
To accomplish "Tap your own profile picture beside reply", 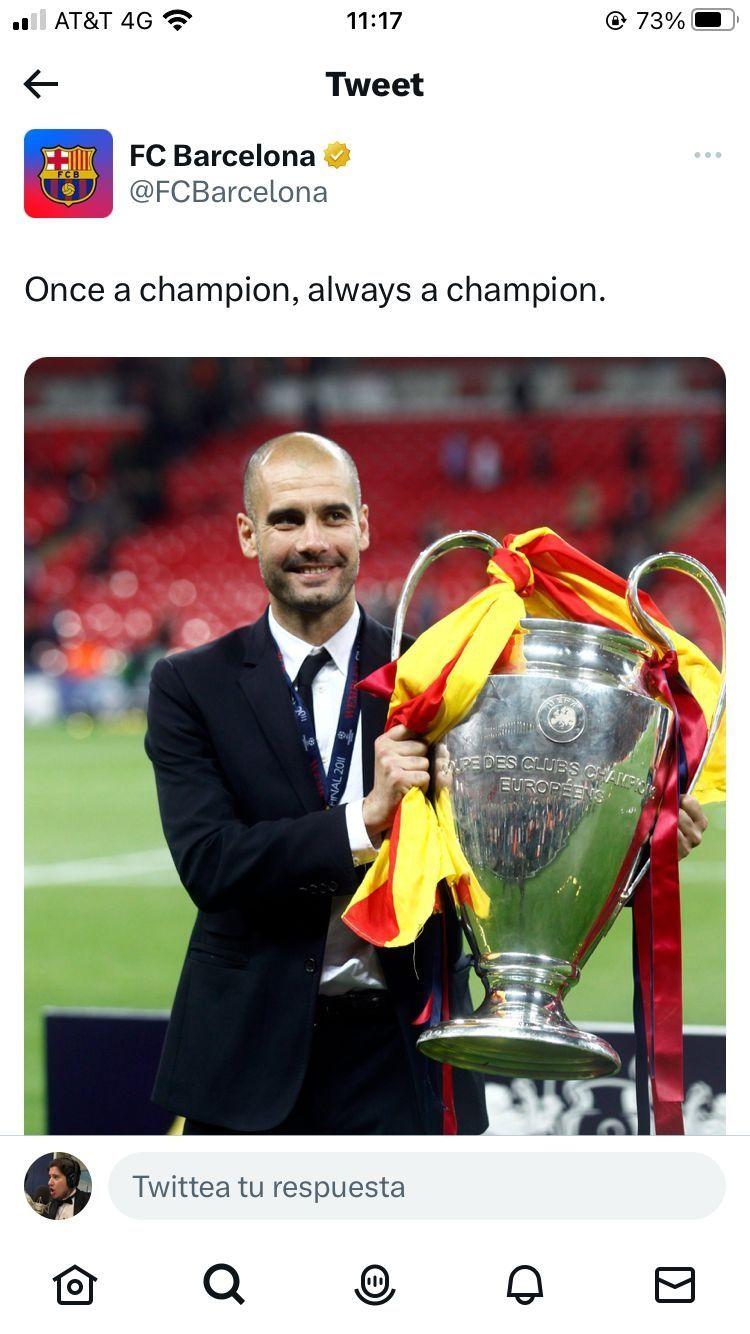I will point(58,1186).
